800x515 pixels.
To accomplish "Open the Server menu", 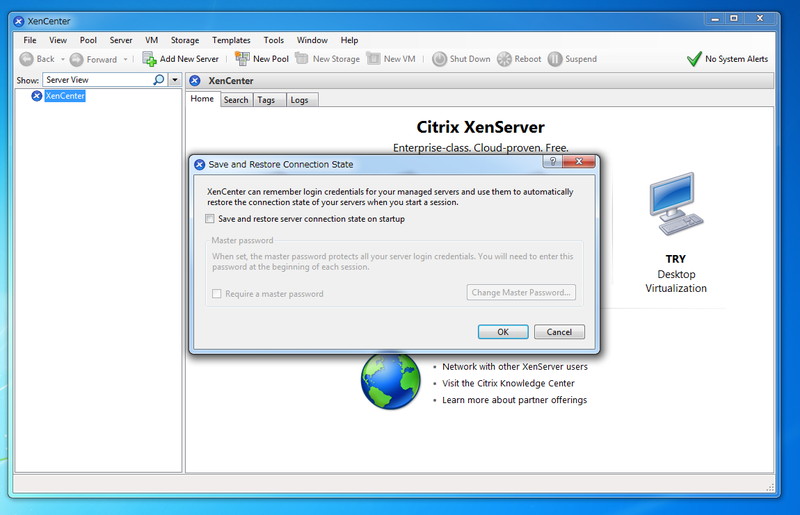I will [121, 40].
